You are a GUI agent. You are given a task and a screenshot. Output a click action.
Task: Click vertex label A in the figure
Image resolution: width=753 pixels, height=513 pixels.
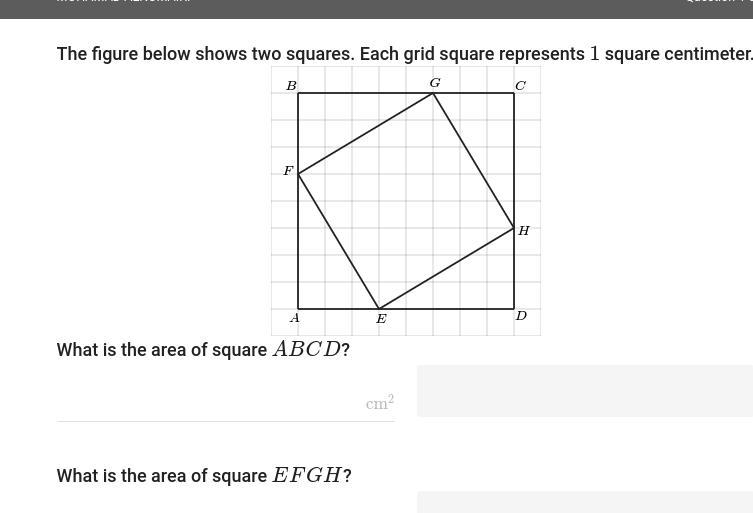[x=294, y=318]
